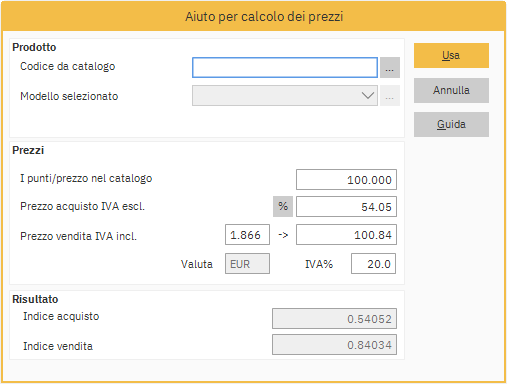Click the Modello selezionato label
This screenshot has height=384, width=507.
pyautogui.click(x=69, y=96)
